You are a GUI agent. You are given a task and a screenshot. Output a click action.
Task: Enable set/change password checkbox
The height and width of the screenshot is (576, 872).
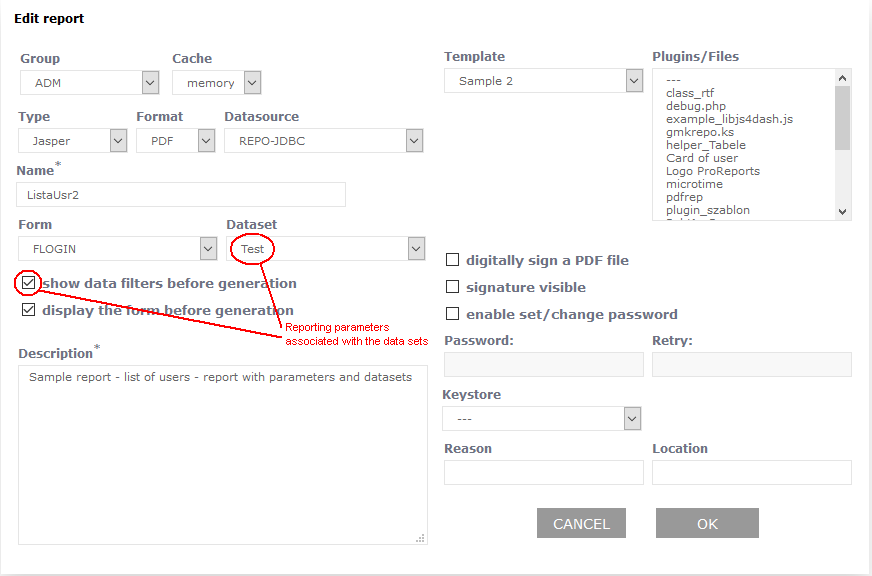coord(453,314)
